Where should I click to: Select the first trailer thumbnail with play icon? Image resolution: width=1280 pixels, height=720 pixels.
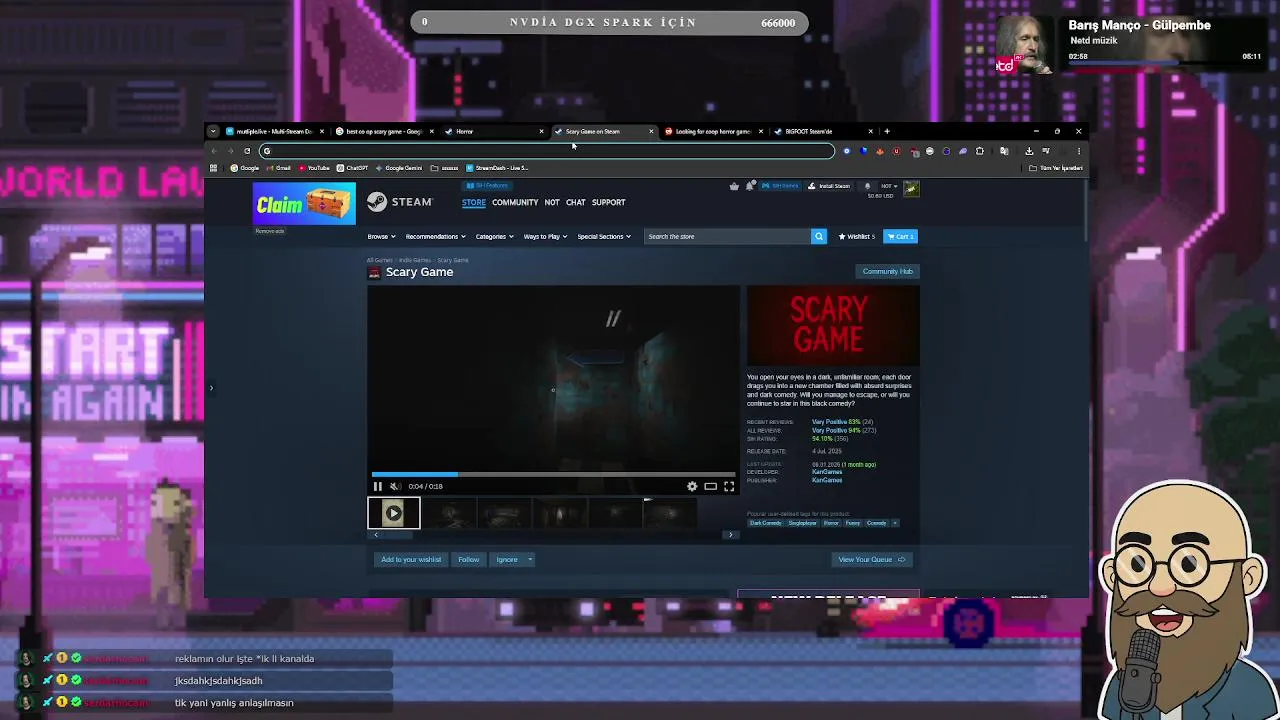pyautogui.click(x=394, y=513)
